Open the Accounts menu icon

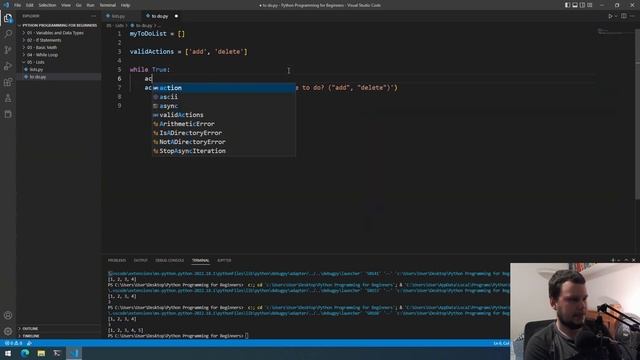(8, 316)
